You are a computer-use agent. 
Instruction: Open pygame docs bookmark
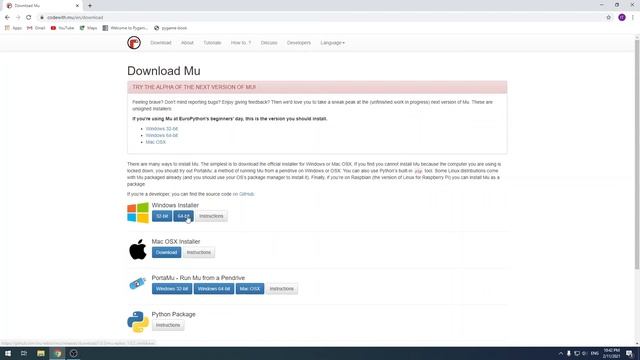(x=170, y=28)
